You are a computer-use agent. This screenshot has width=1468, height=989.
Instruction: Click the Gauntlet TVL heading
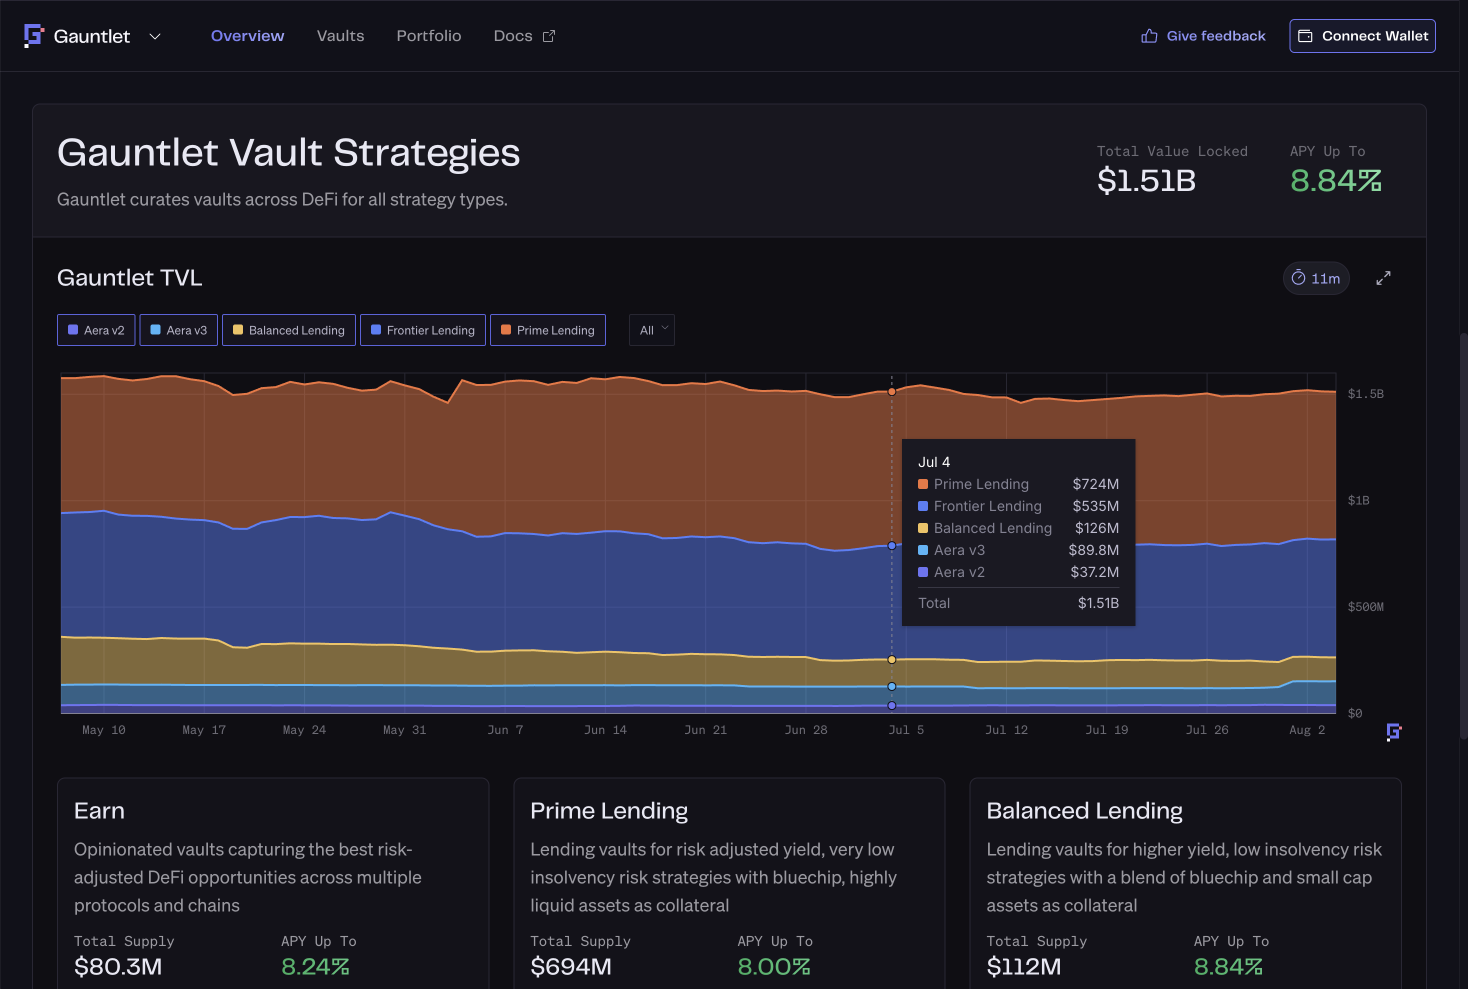(x=130, y=278)
